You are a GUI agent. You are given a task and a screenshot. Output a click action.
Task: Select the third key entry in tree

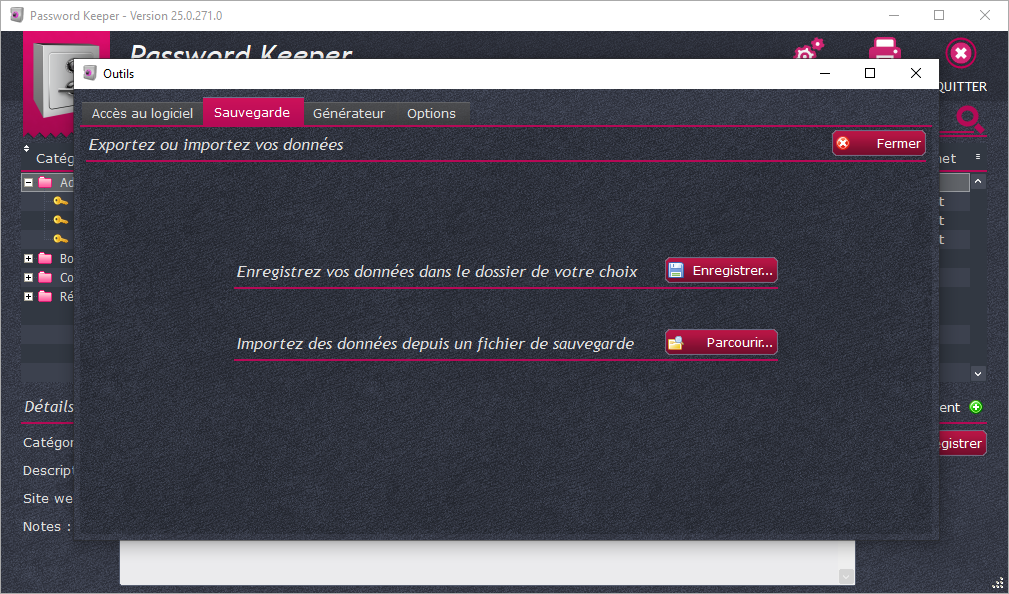[x=60, y=239]
